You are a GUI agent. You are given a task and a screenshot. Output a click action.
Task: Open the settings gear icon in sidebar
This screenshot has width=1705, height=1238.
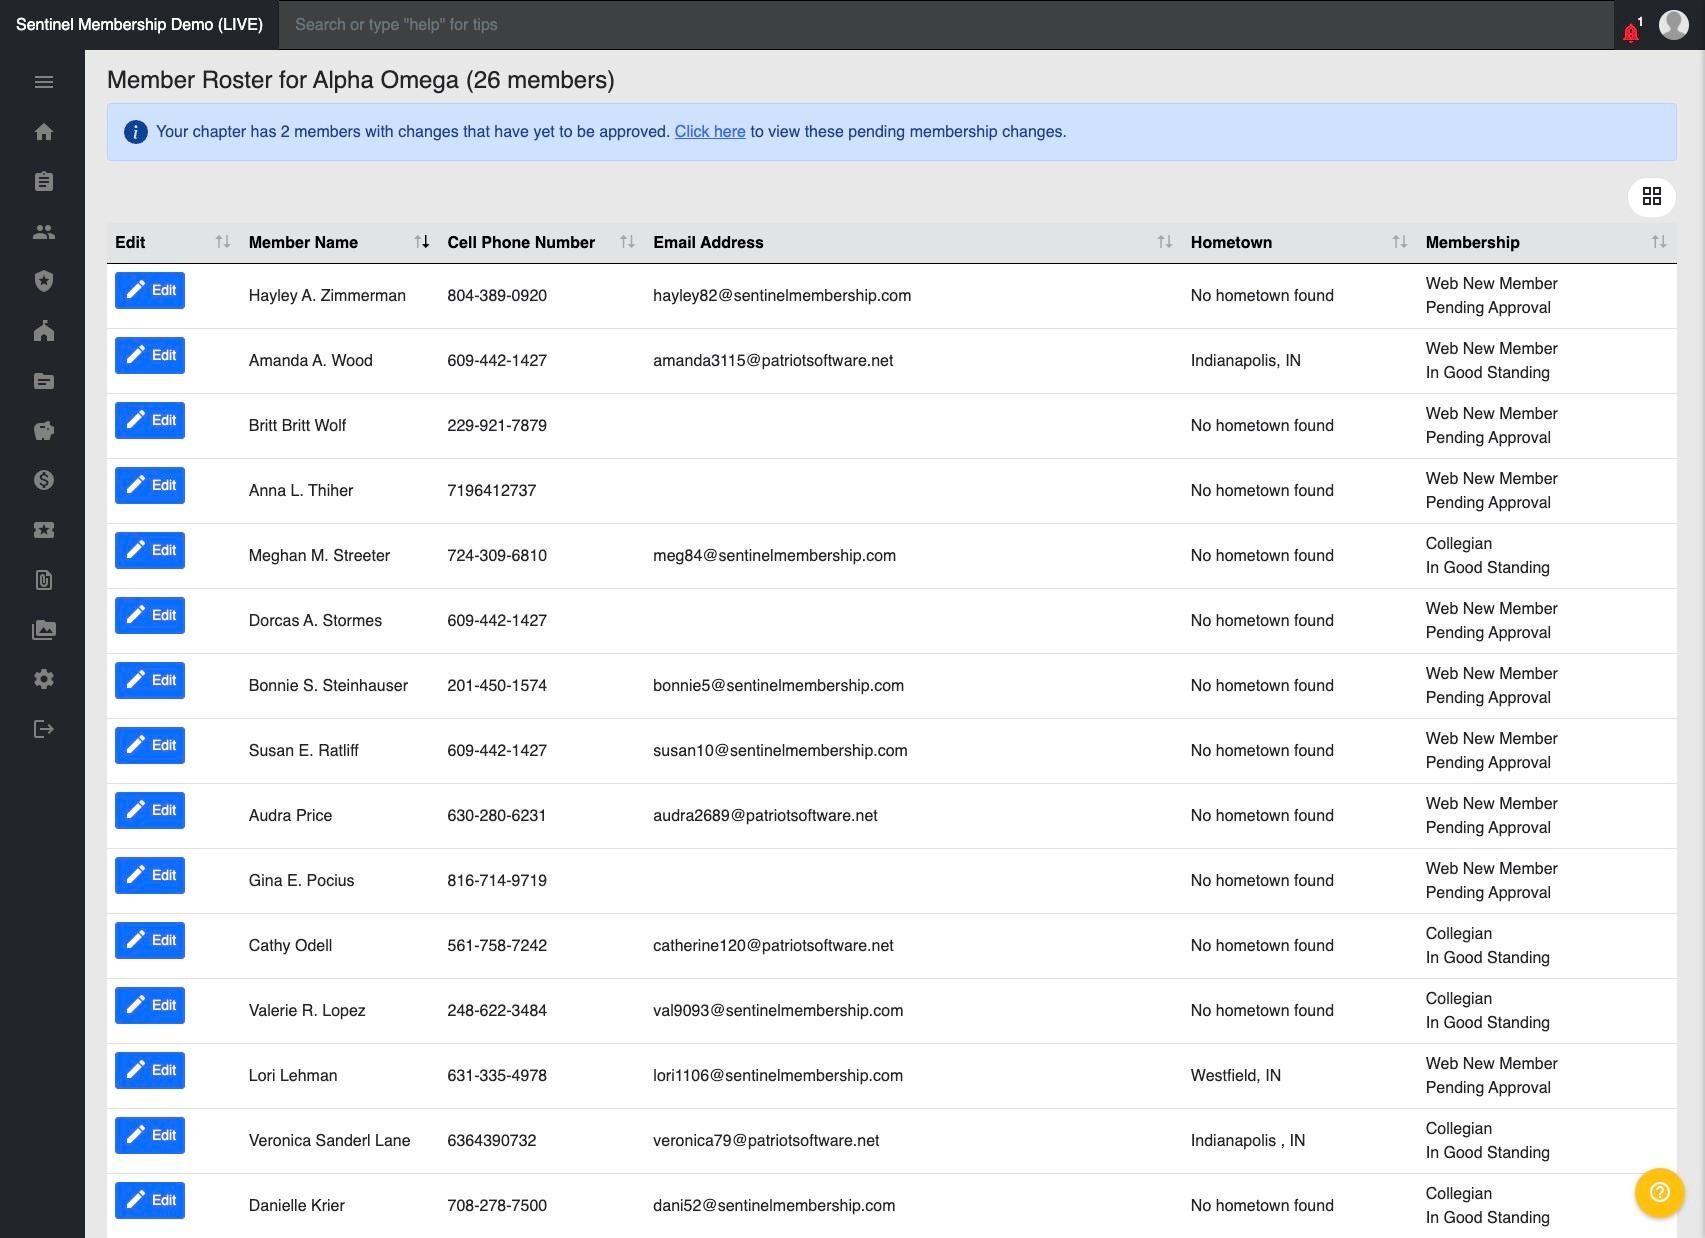pos(43,679)
